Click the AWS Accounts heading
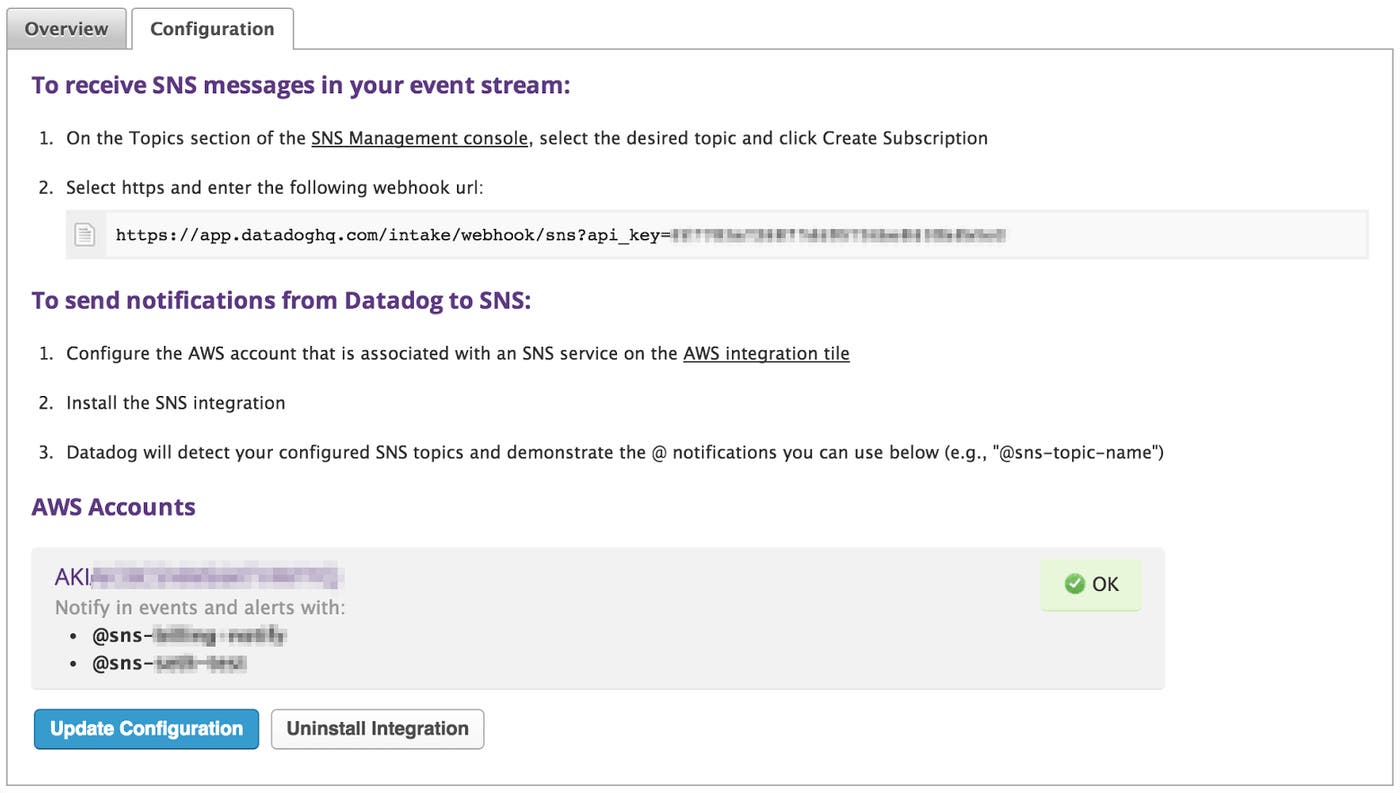Image resolution: width=1400 pixels, height=793 pixels. 113,507
